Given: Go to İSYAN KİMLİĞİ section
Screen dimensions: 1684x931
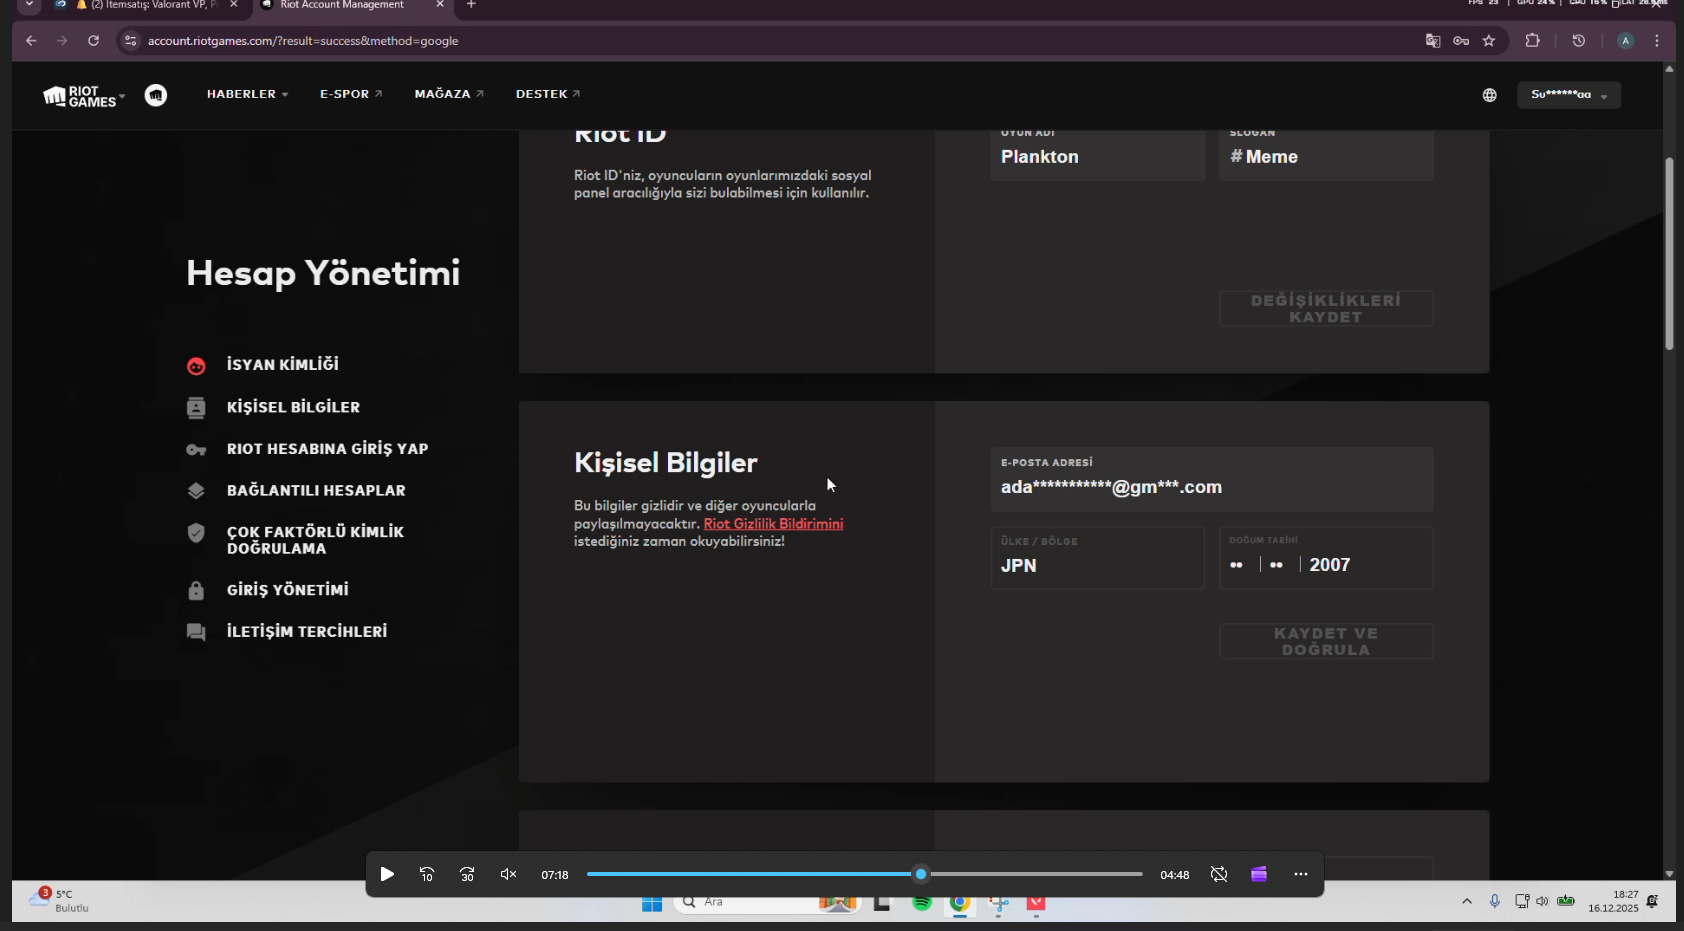Looking at the screenshot, I should (x=283, y=365).
